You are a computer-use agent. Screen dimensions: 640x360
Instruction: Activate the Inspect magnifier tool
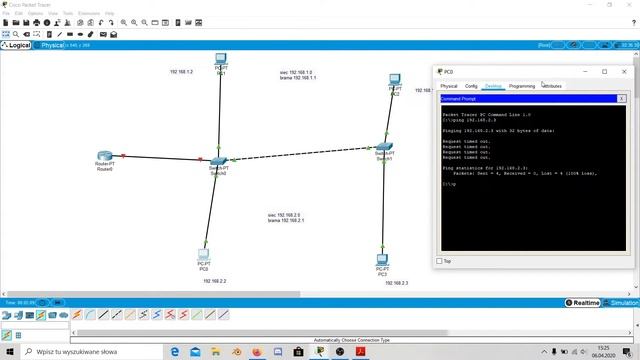pos(16,34)
